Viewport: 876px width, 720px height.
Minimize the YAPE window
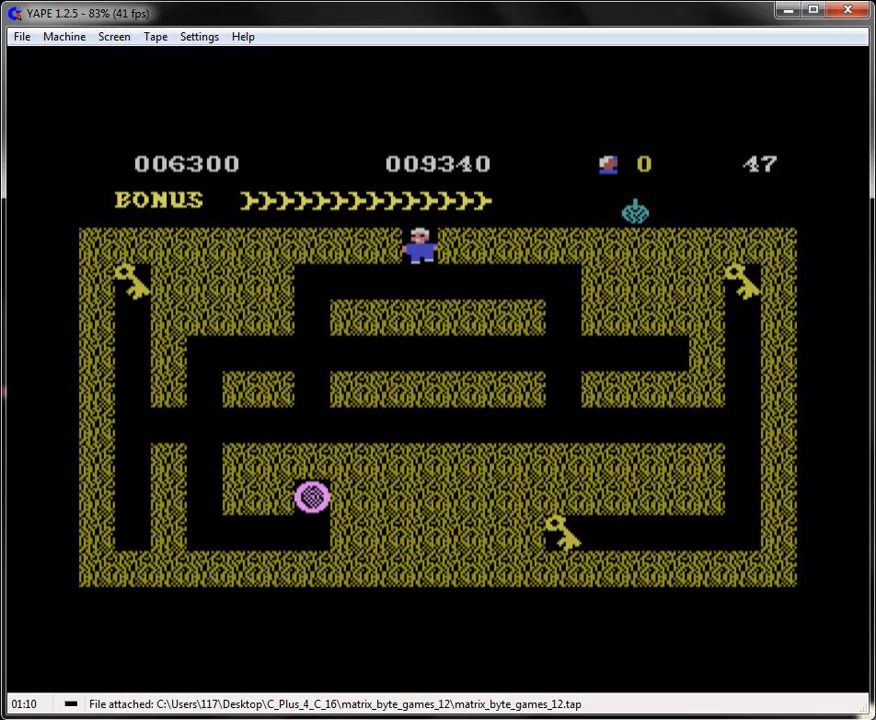click(789, 9)
